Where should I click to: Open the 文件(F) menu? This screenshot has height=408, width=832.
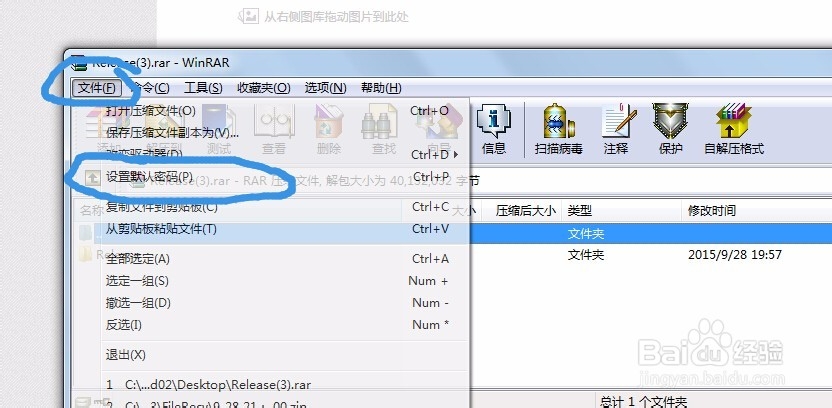coord(97,88)
